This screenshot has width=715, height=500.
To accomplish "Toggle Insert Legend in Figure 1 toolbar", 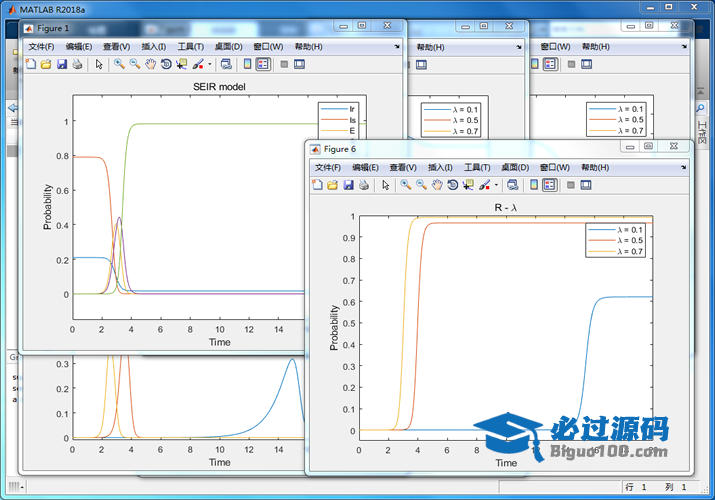I will click(263, 64).
